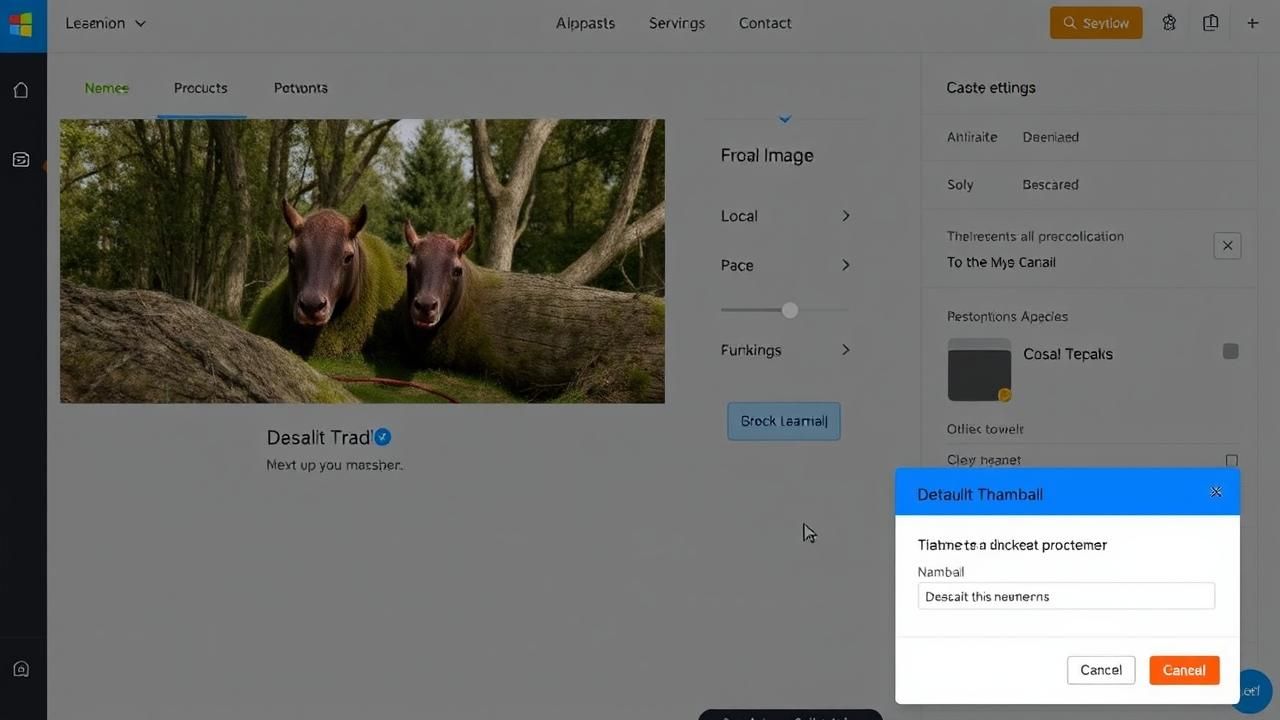The width and height of the screenshot is (1280, 720).
Task: Dismiss the To the Mys Canail notice
Action: click(1227, 246)
